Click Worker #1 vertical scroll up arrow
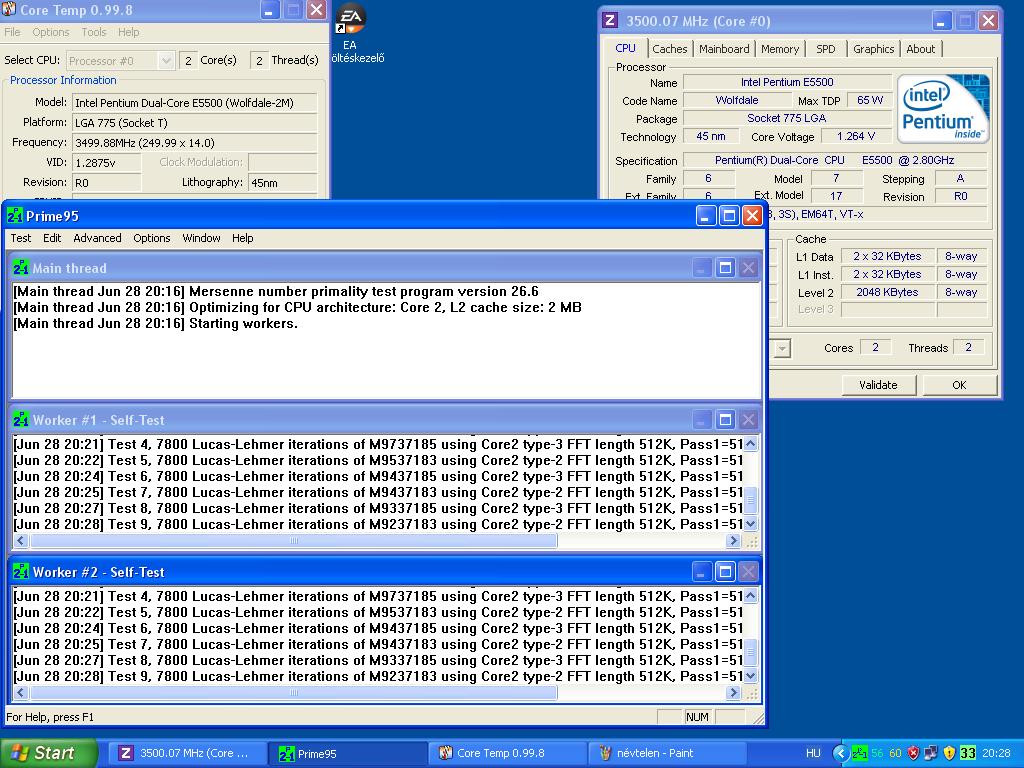The image size is (1024, 768). click(x=751, y=444)
